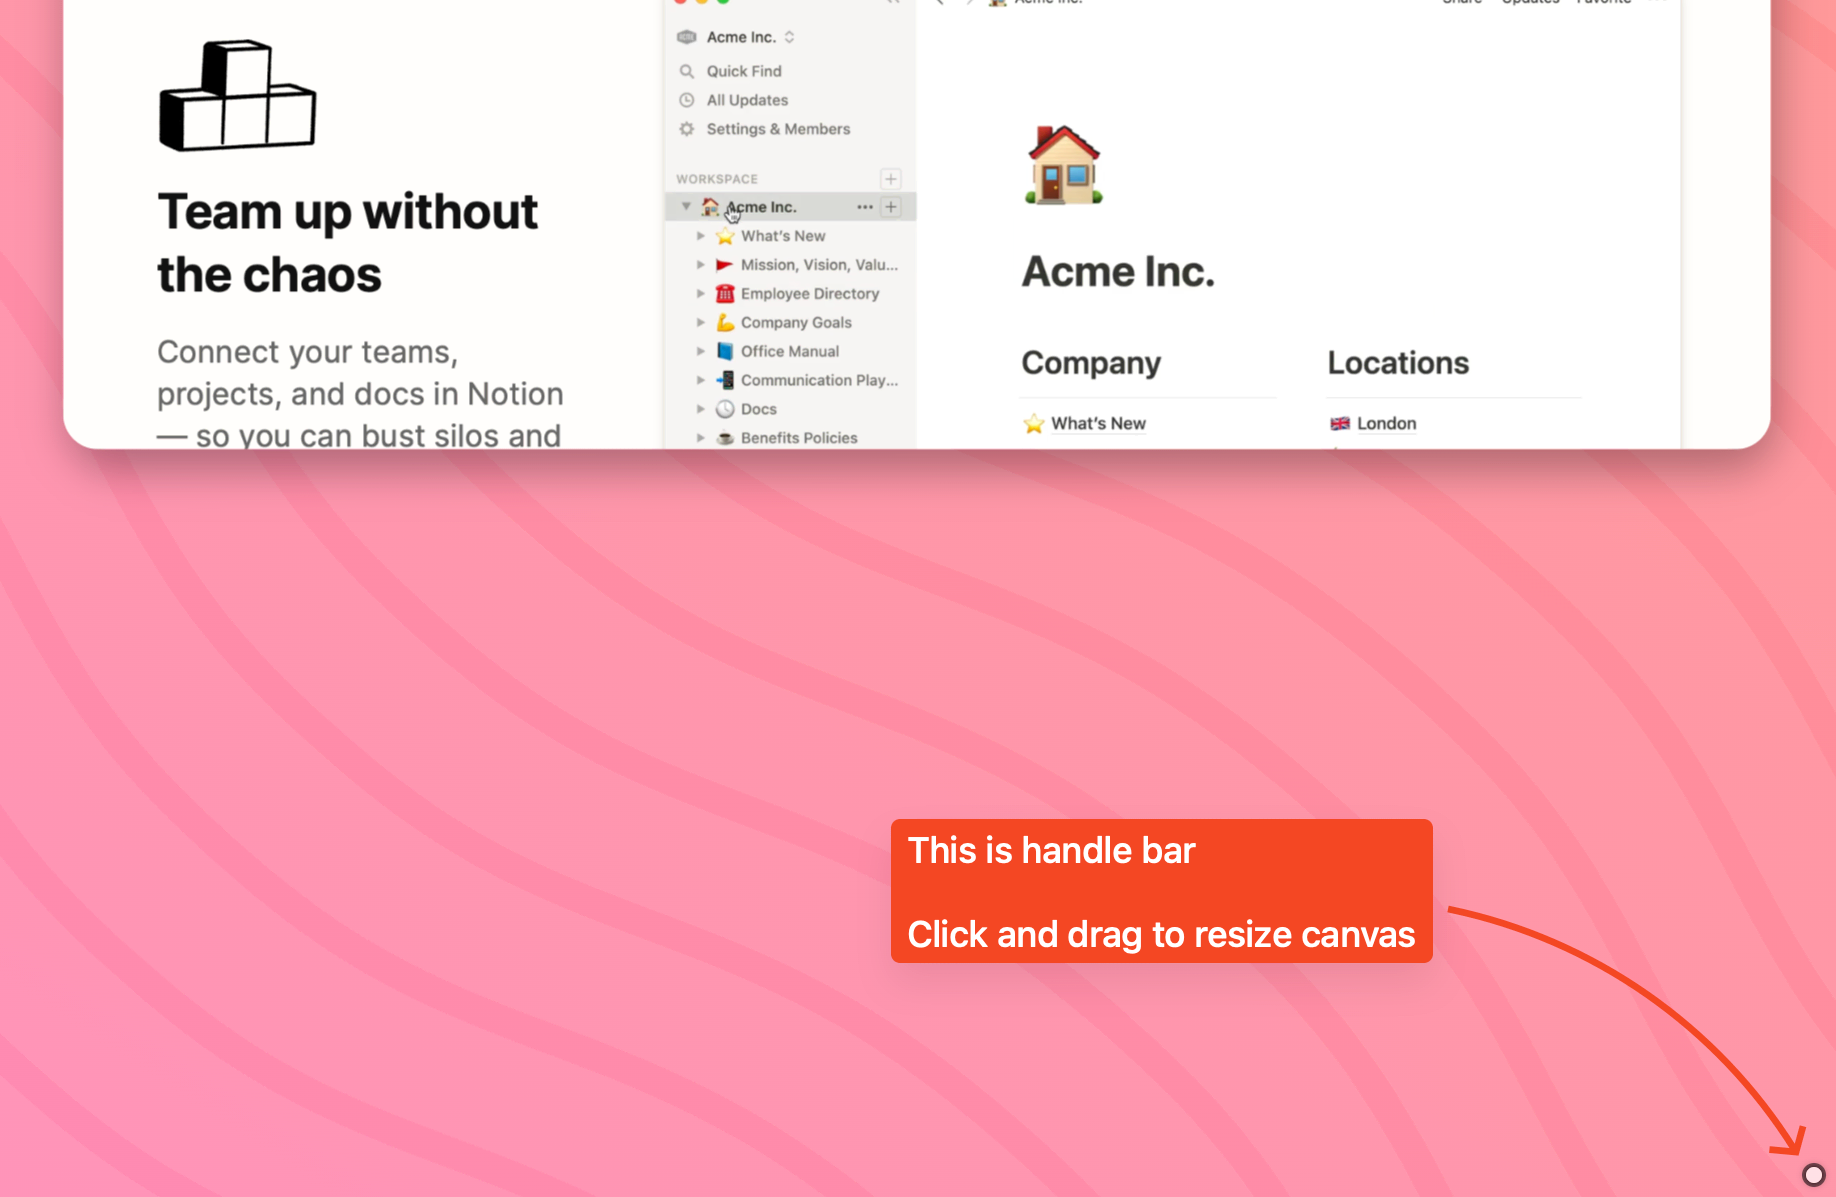Select Company Goals in the sidebar

click(x=796, y=323)
